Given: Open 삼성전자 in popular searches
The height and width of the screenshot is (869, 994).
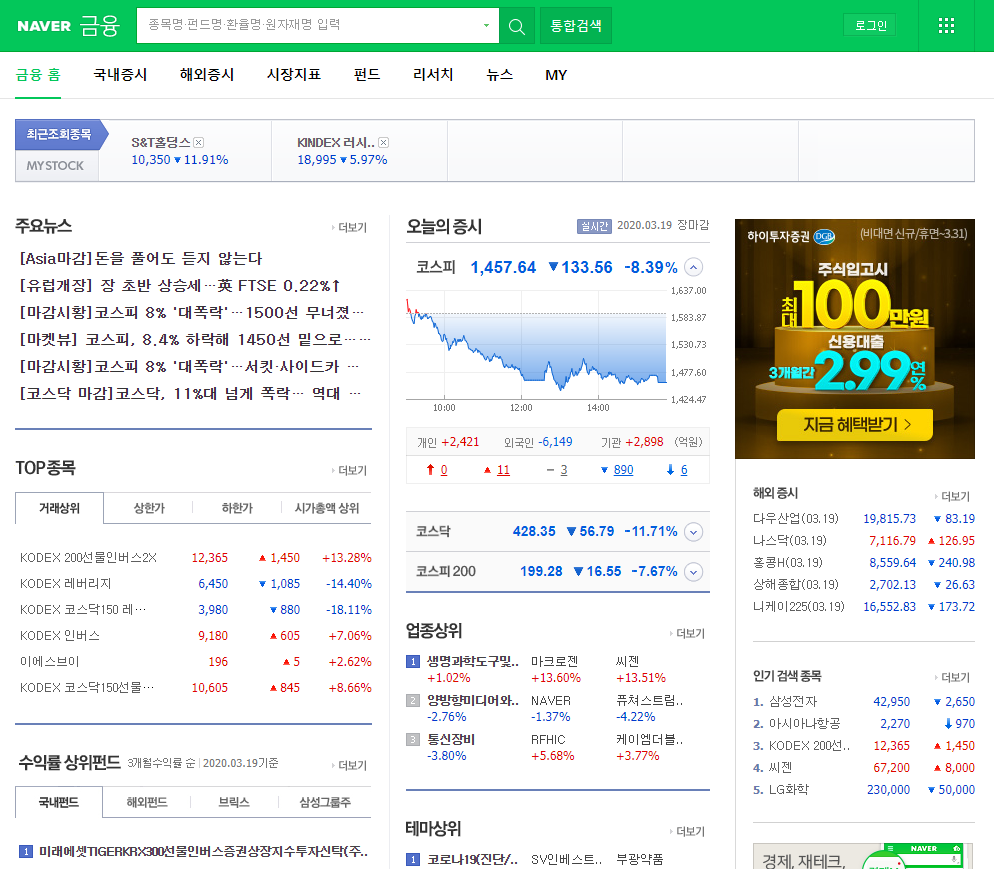Looking at the screenshot, I should [x=793, y=702].
